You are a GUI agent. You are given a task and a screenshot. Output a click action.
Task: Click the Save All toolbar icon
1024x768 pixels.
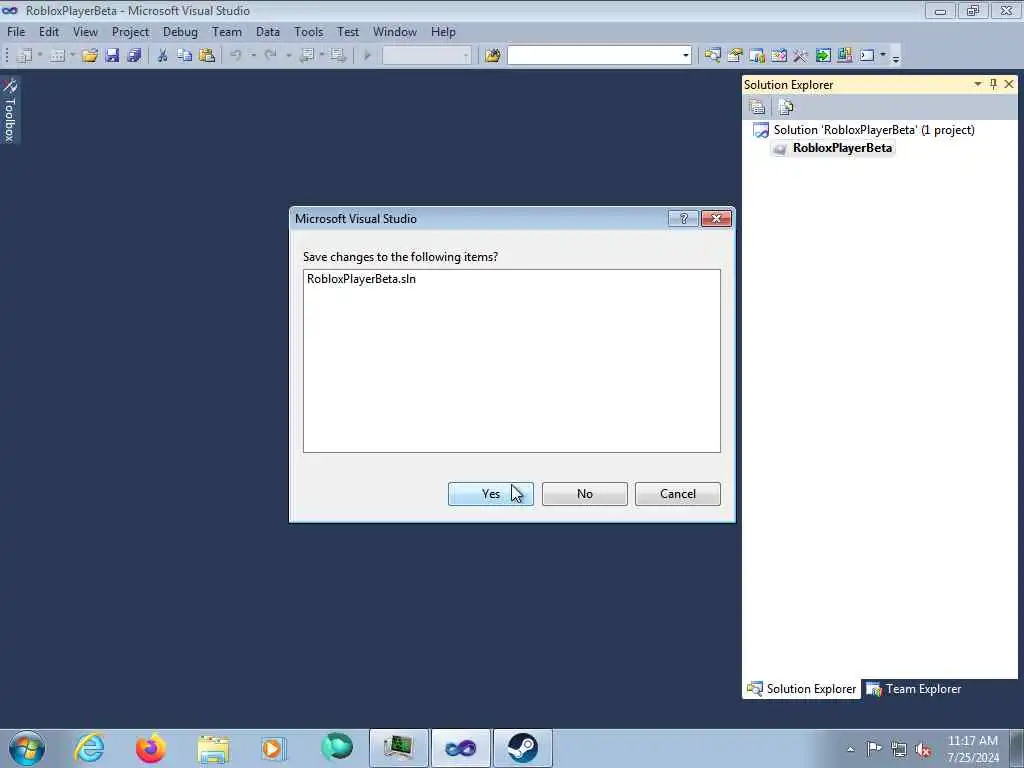(135, 56)
